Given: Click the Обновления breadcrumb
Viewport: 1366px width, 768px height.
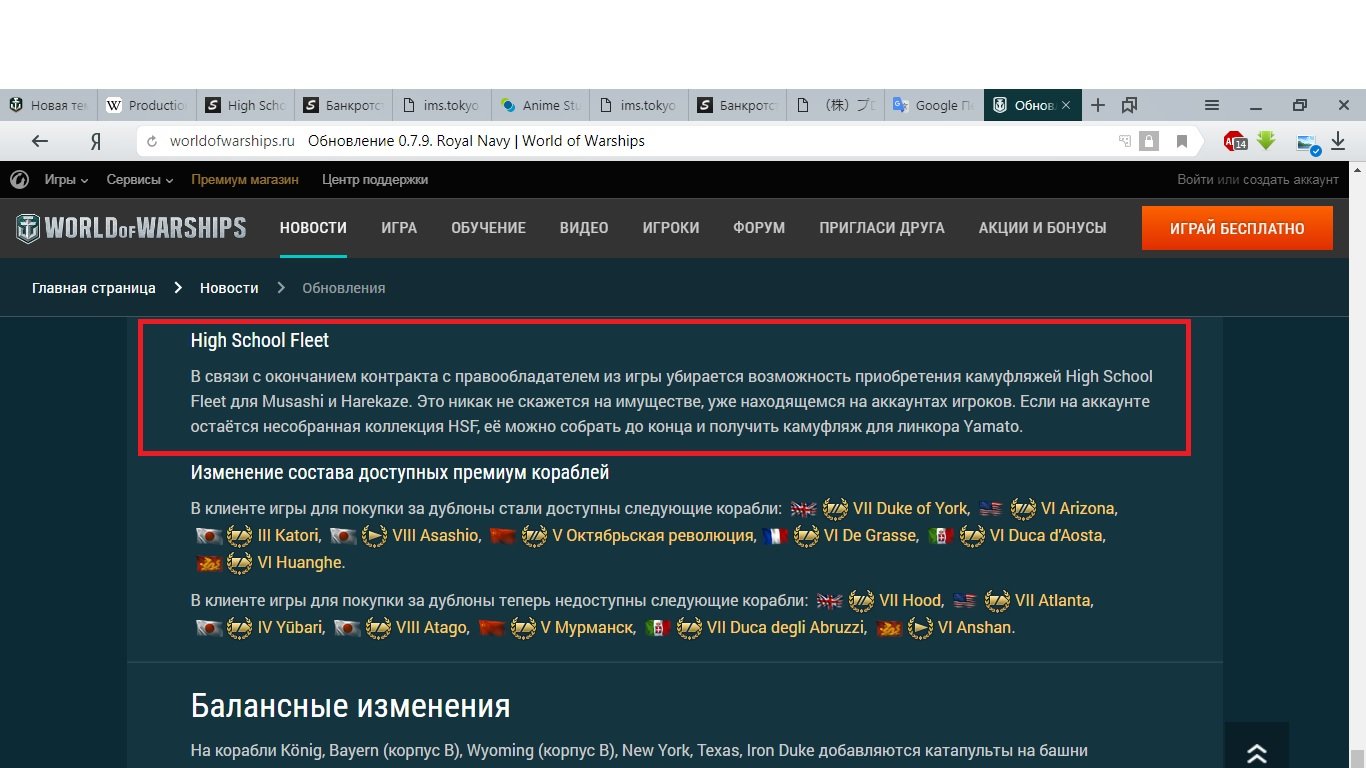Looking at the screenshot, I should (x=344, y=288).
